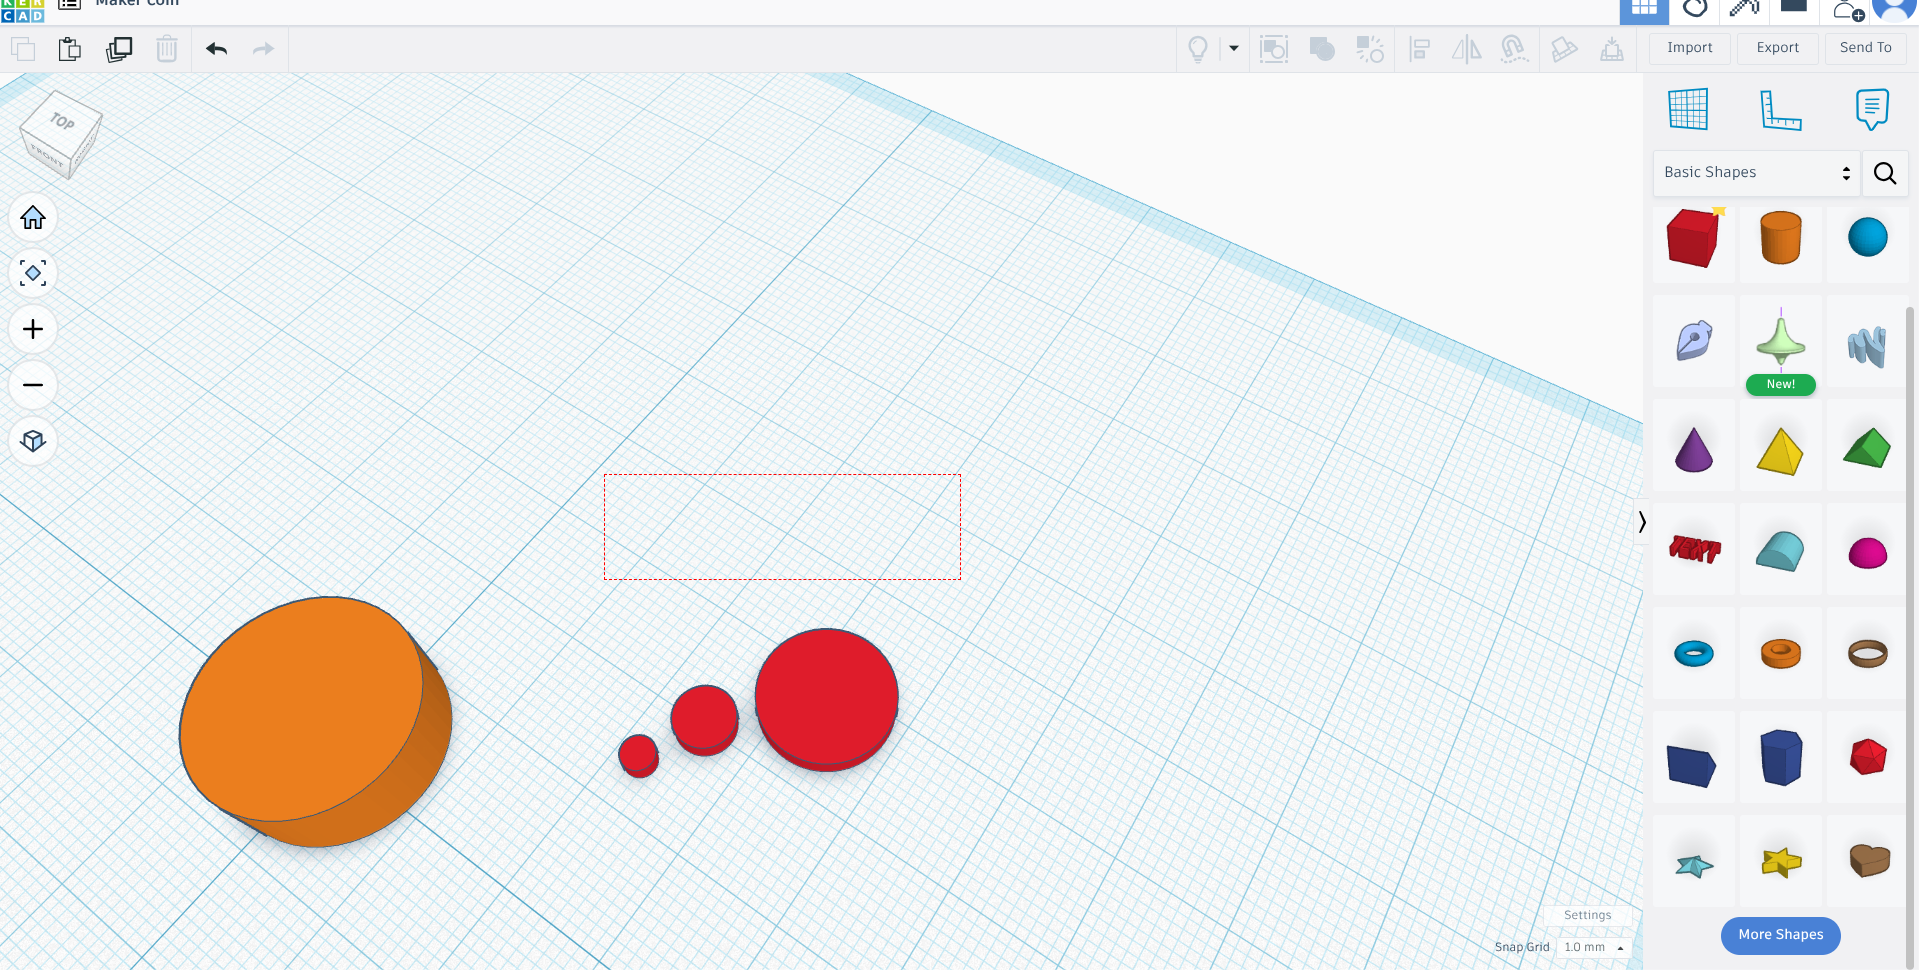Show all hidden objects with lightbulb icon
Viewport: 1919px width, 970px height.
1198,48
